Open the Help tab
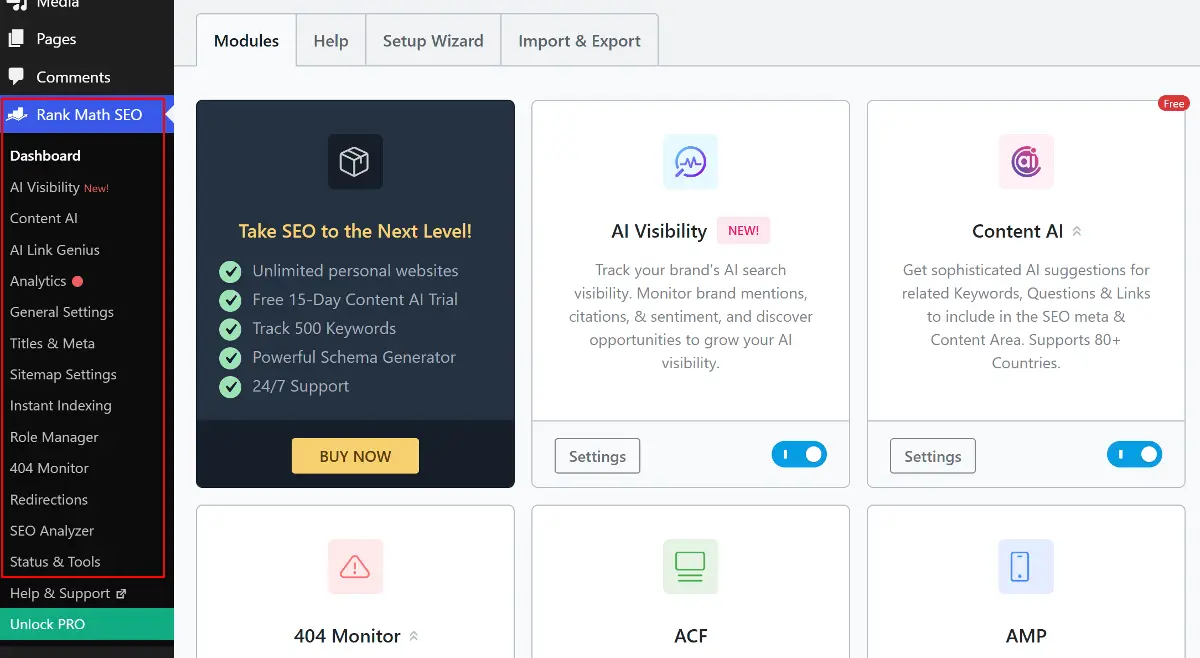 331,41
